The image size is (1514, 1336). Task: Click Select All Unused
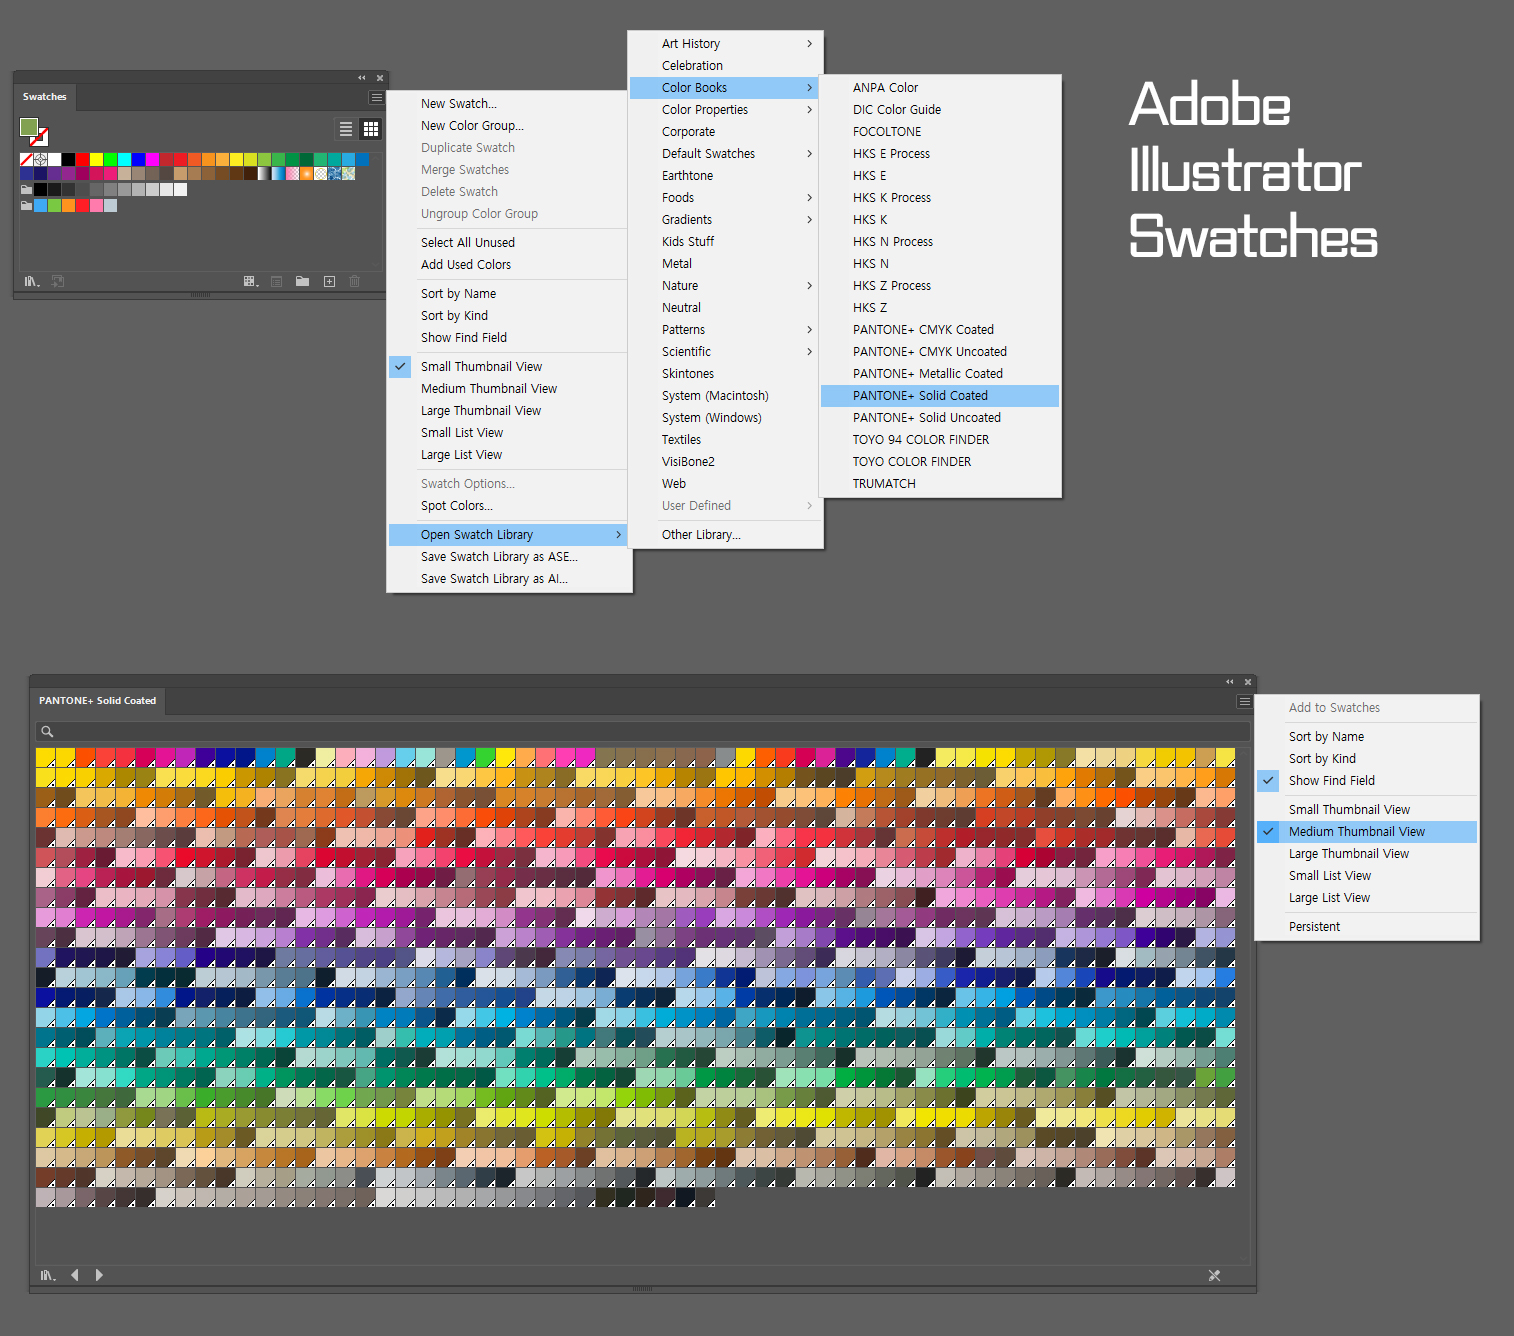click(x=508, y=243)
